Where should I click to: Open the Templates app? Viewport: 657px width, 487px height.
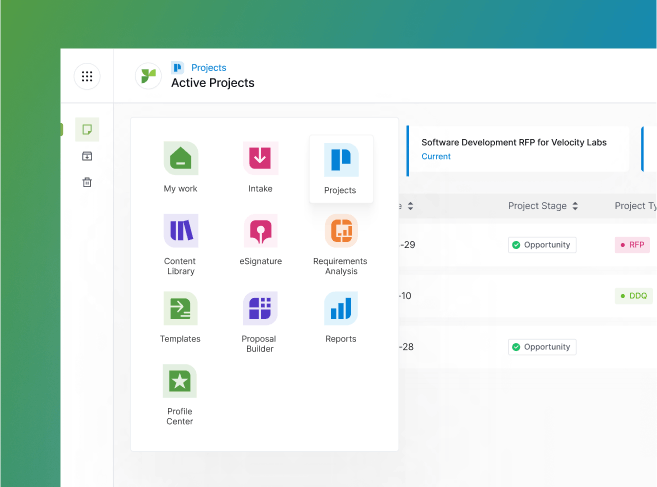(180, 317)
